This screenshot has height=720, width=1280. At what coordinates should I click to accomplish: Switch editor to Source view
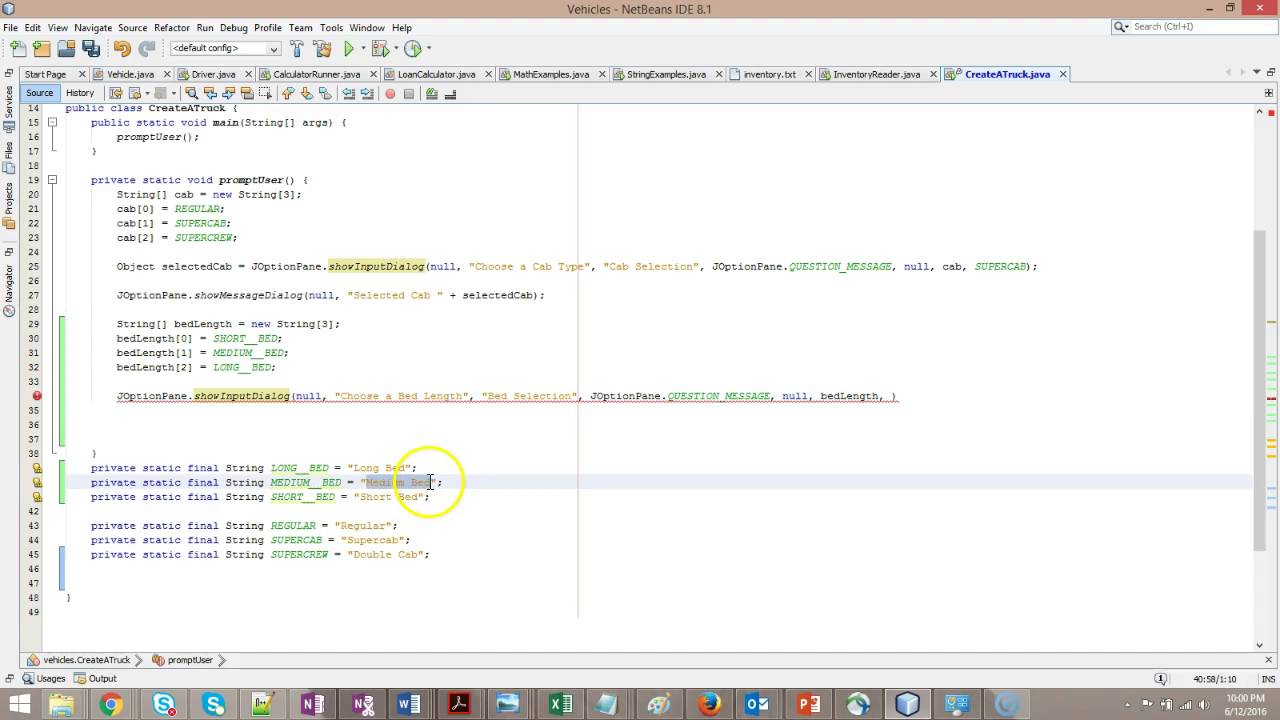click(x=40, y=93)
